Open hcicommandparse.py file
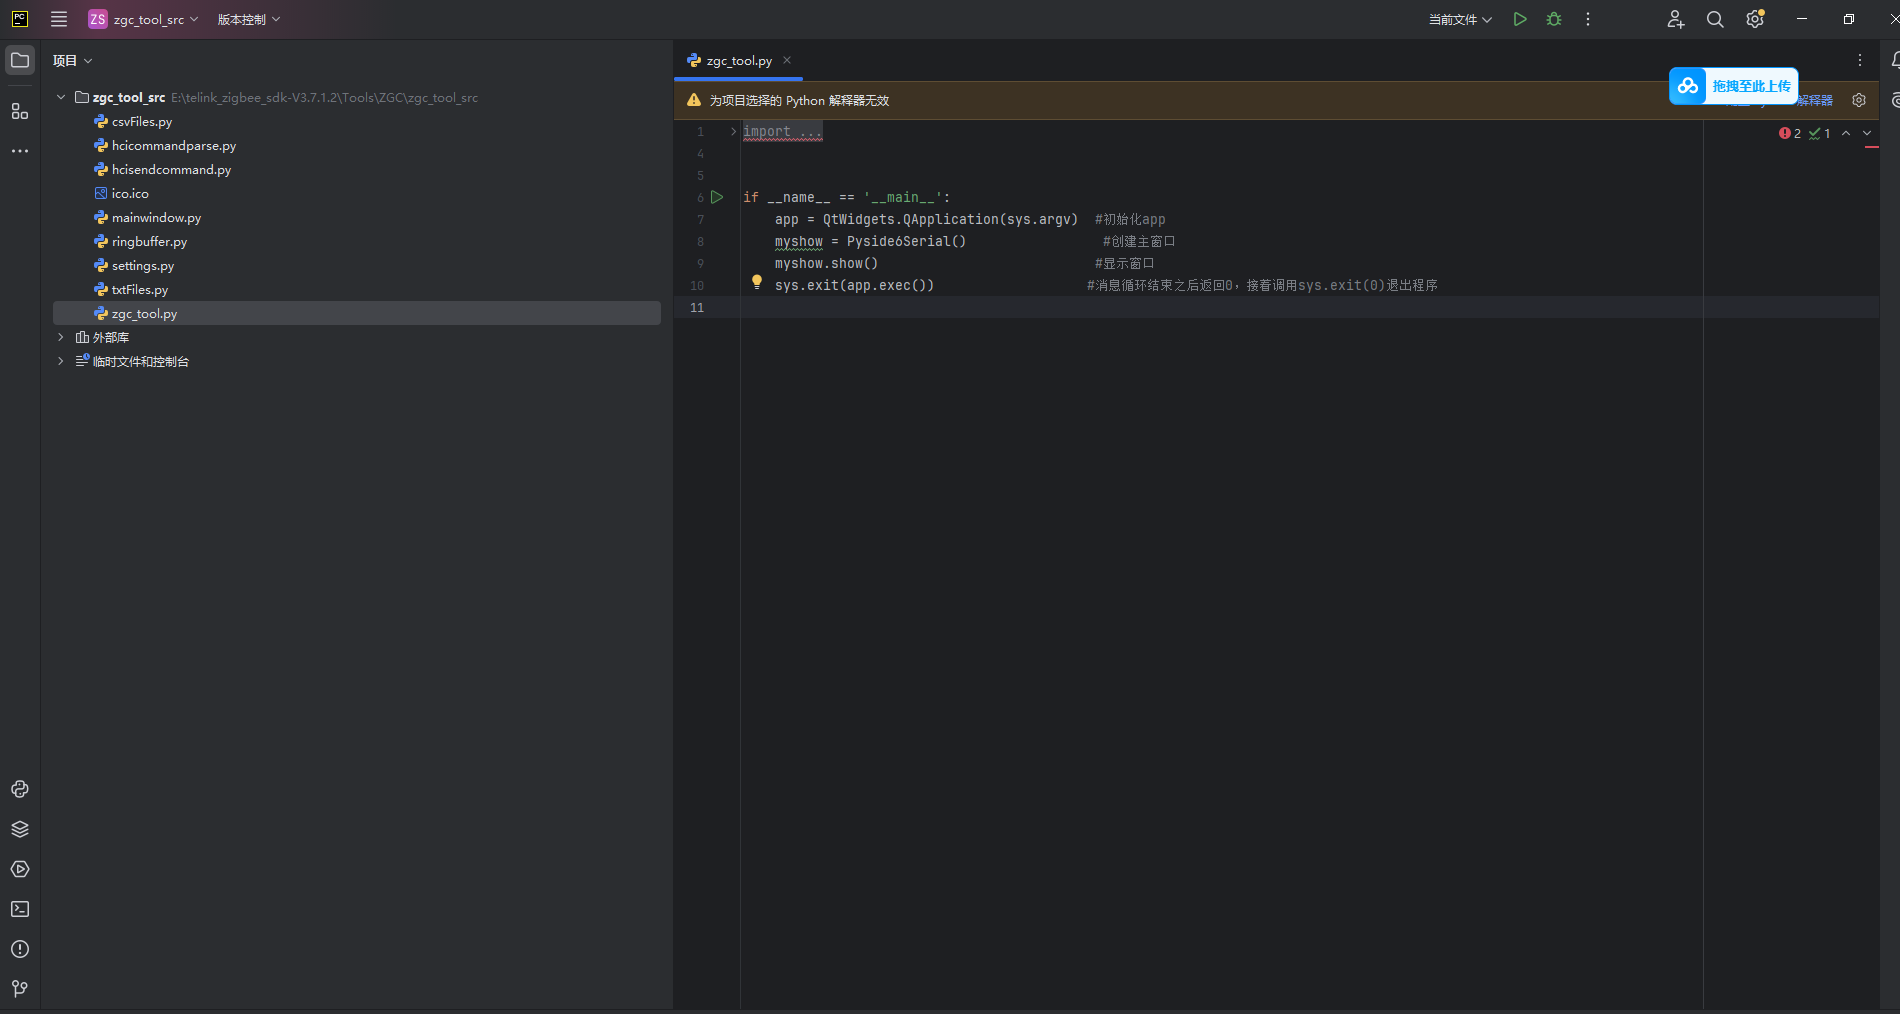Viewport: 1900px width, 1014px height. [x=174, y=145]
